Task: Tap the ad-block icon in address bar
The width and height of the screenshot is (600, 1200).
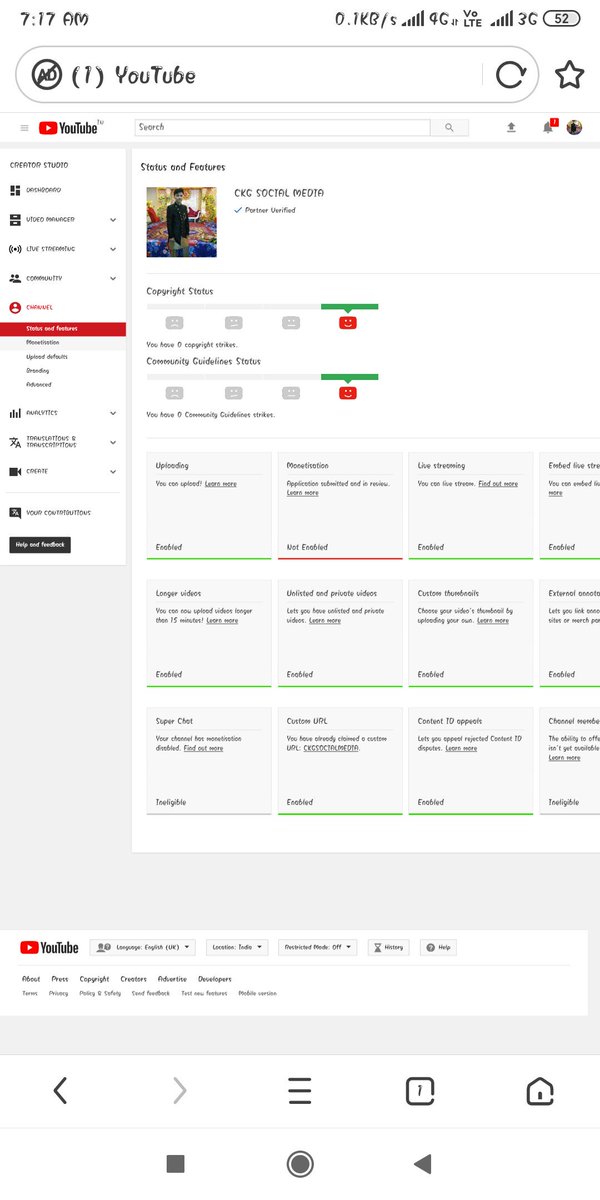Action: pos(46,74)
